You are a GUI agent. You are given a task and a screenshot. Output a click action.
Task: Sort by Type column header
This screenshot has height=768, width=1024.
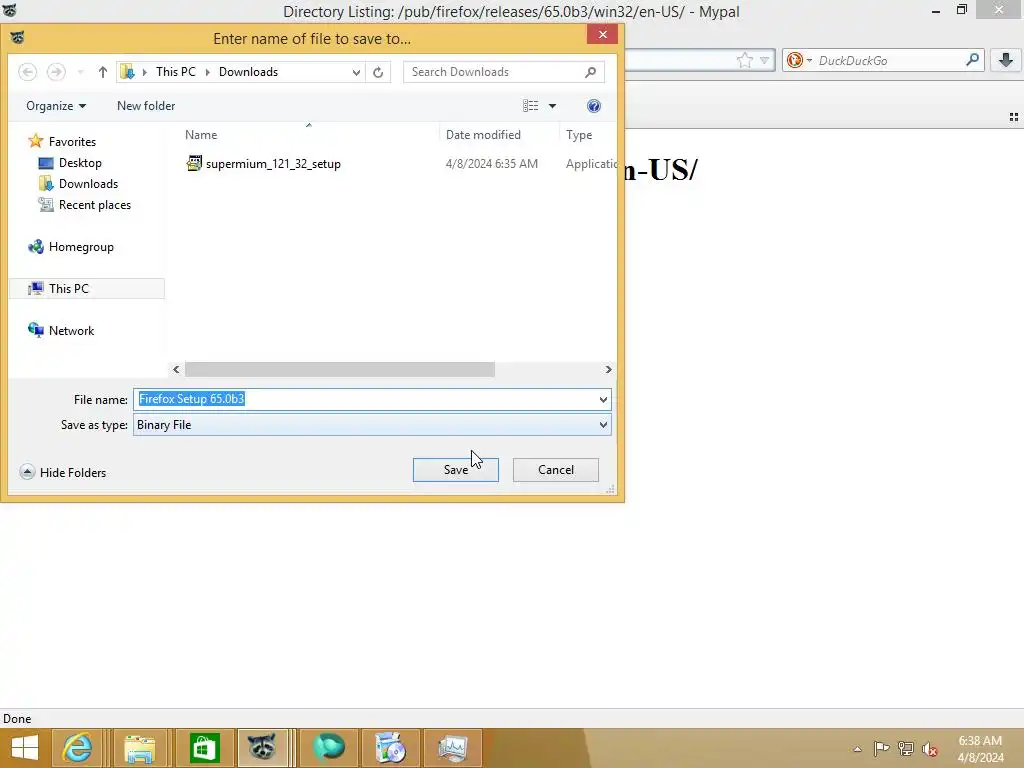[579, 135]
